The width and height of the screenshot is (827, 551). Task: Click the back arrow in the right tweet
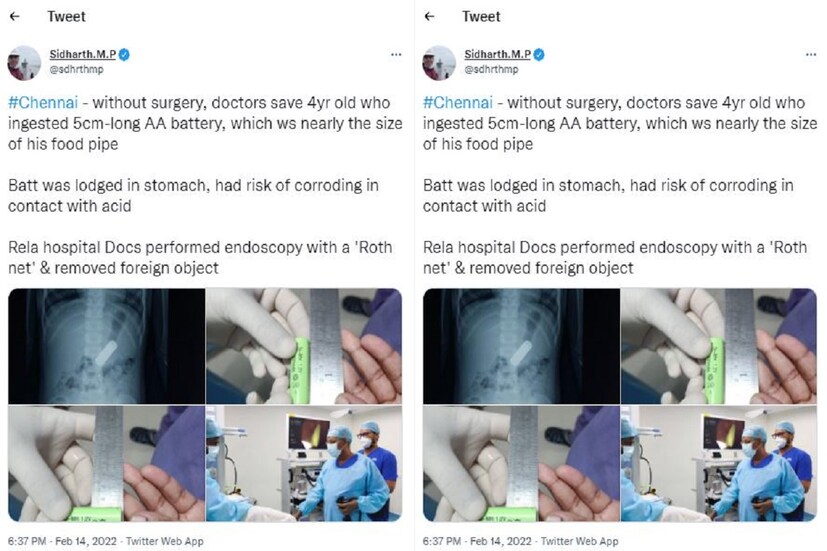(x=429, y=16)
